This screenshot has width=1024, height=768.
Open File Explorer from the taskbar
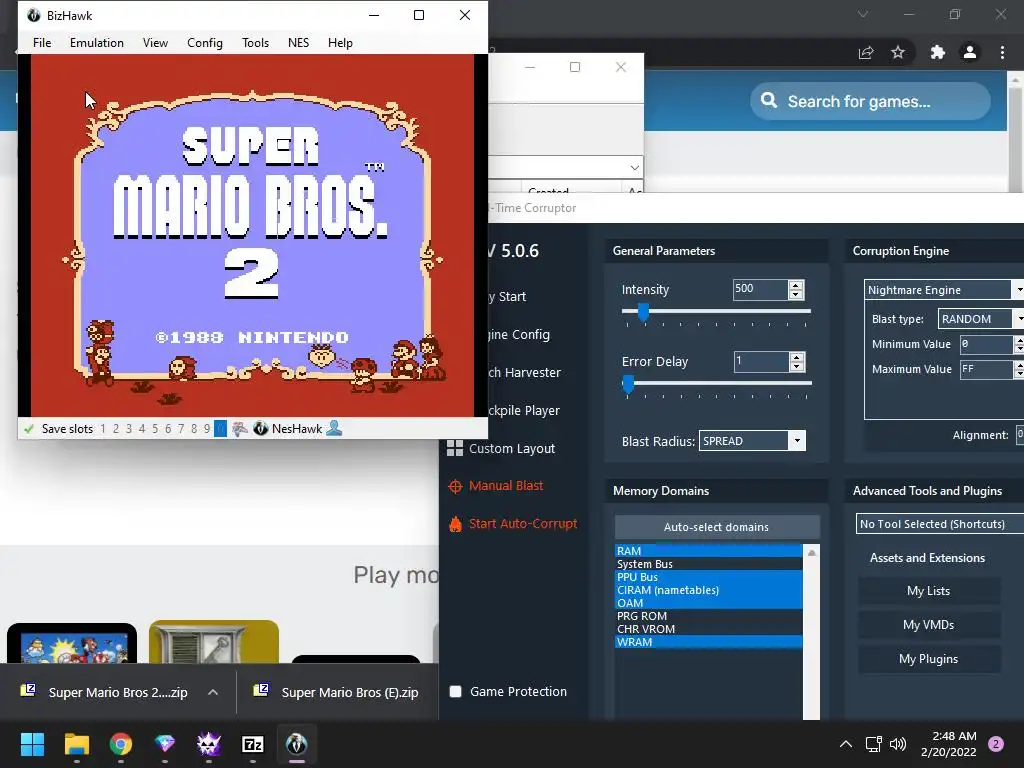click(x=76, y=744)
